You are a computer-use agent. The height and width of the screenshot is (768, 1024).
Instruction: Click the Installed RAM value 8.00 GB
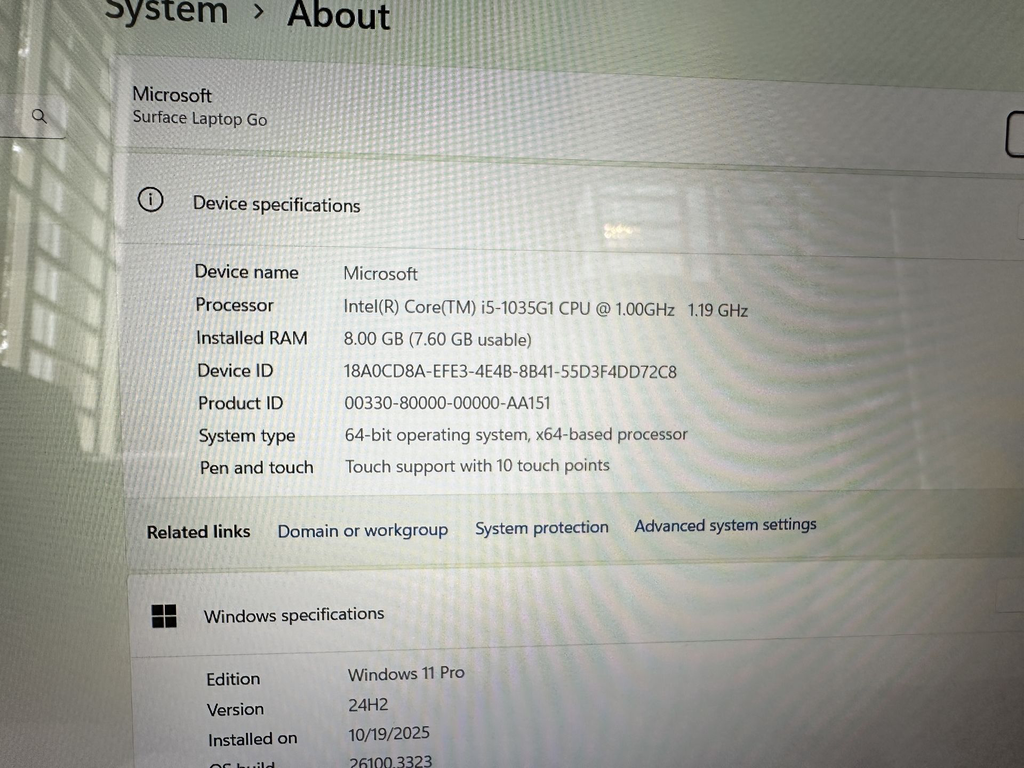pyautogui.click(x=437, y=340)
